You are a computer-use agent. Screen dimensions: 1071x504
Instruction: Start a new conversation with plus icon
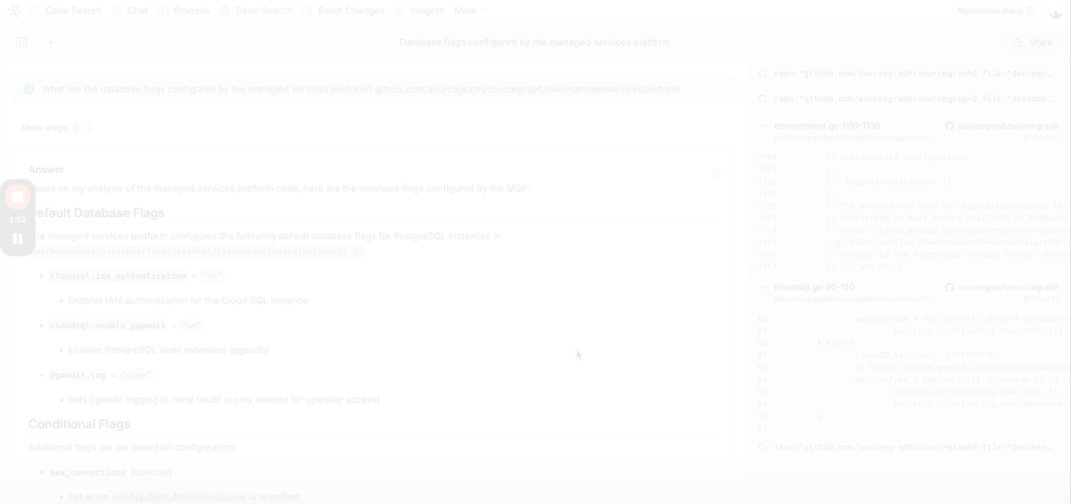(x=50, y=42)
